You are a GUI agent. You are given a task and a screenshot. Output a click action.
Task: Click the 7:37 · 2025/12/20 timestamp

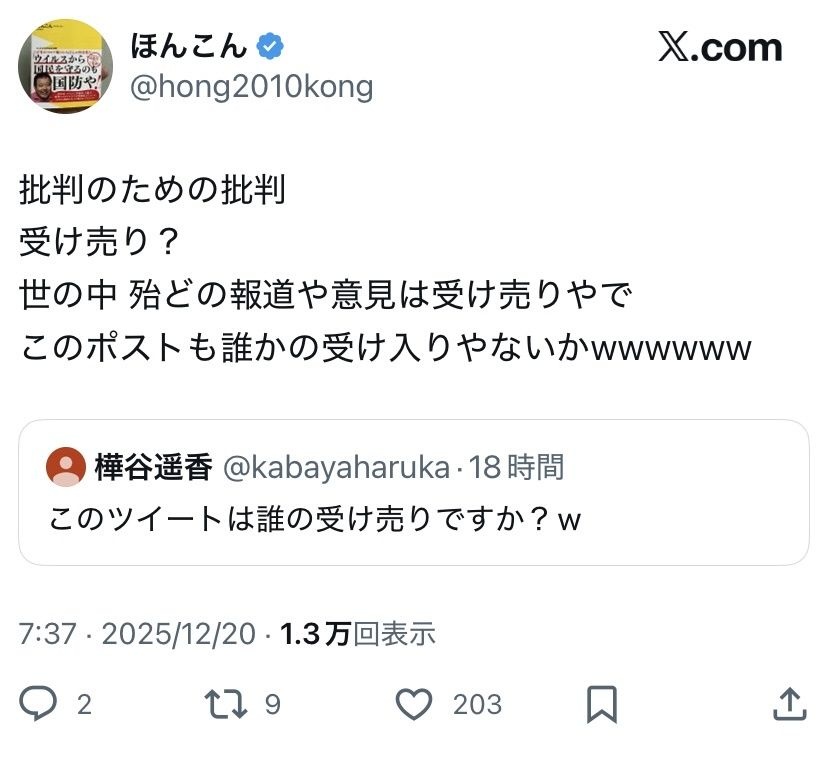click(x=138, y=633)
